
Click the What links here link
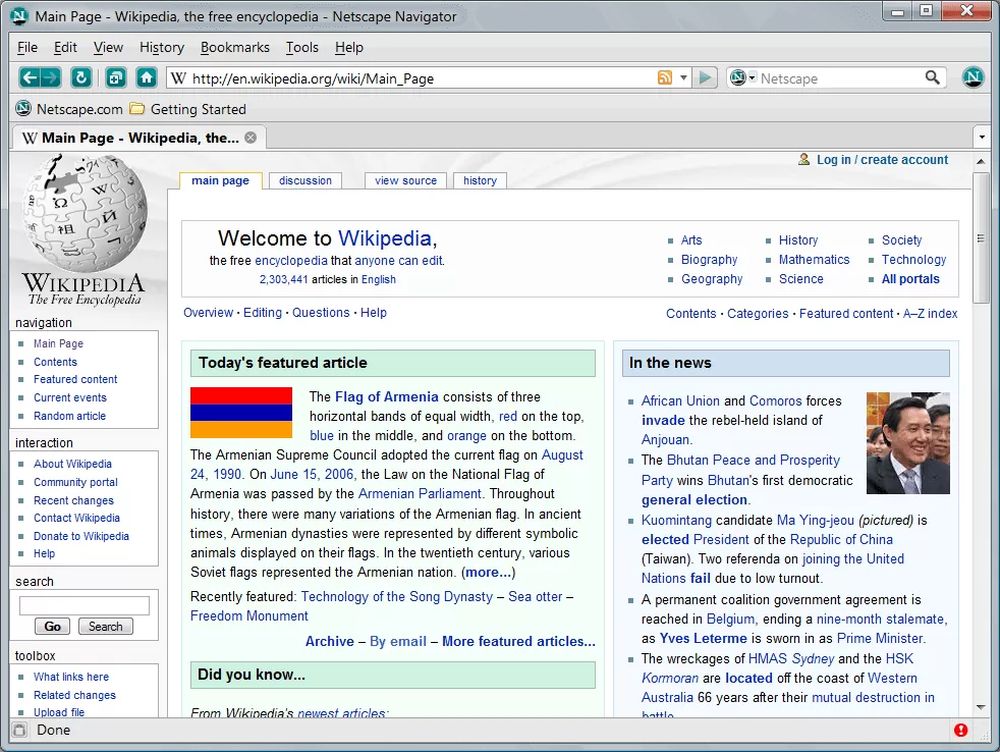71,677
